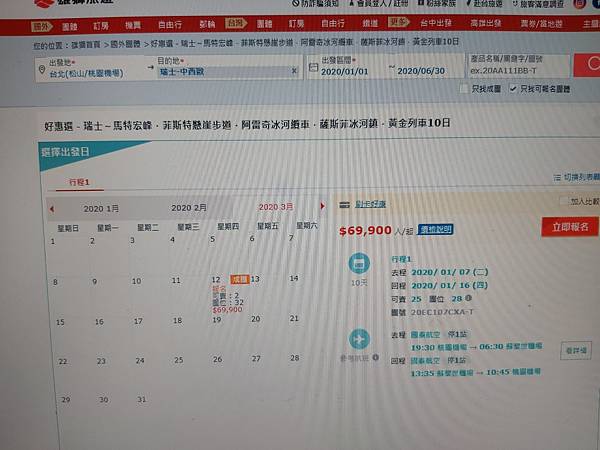Click the credit card icon near 刷卡好康
This screenshot has height=450, width=600.
(344, 205)
